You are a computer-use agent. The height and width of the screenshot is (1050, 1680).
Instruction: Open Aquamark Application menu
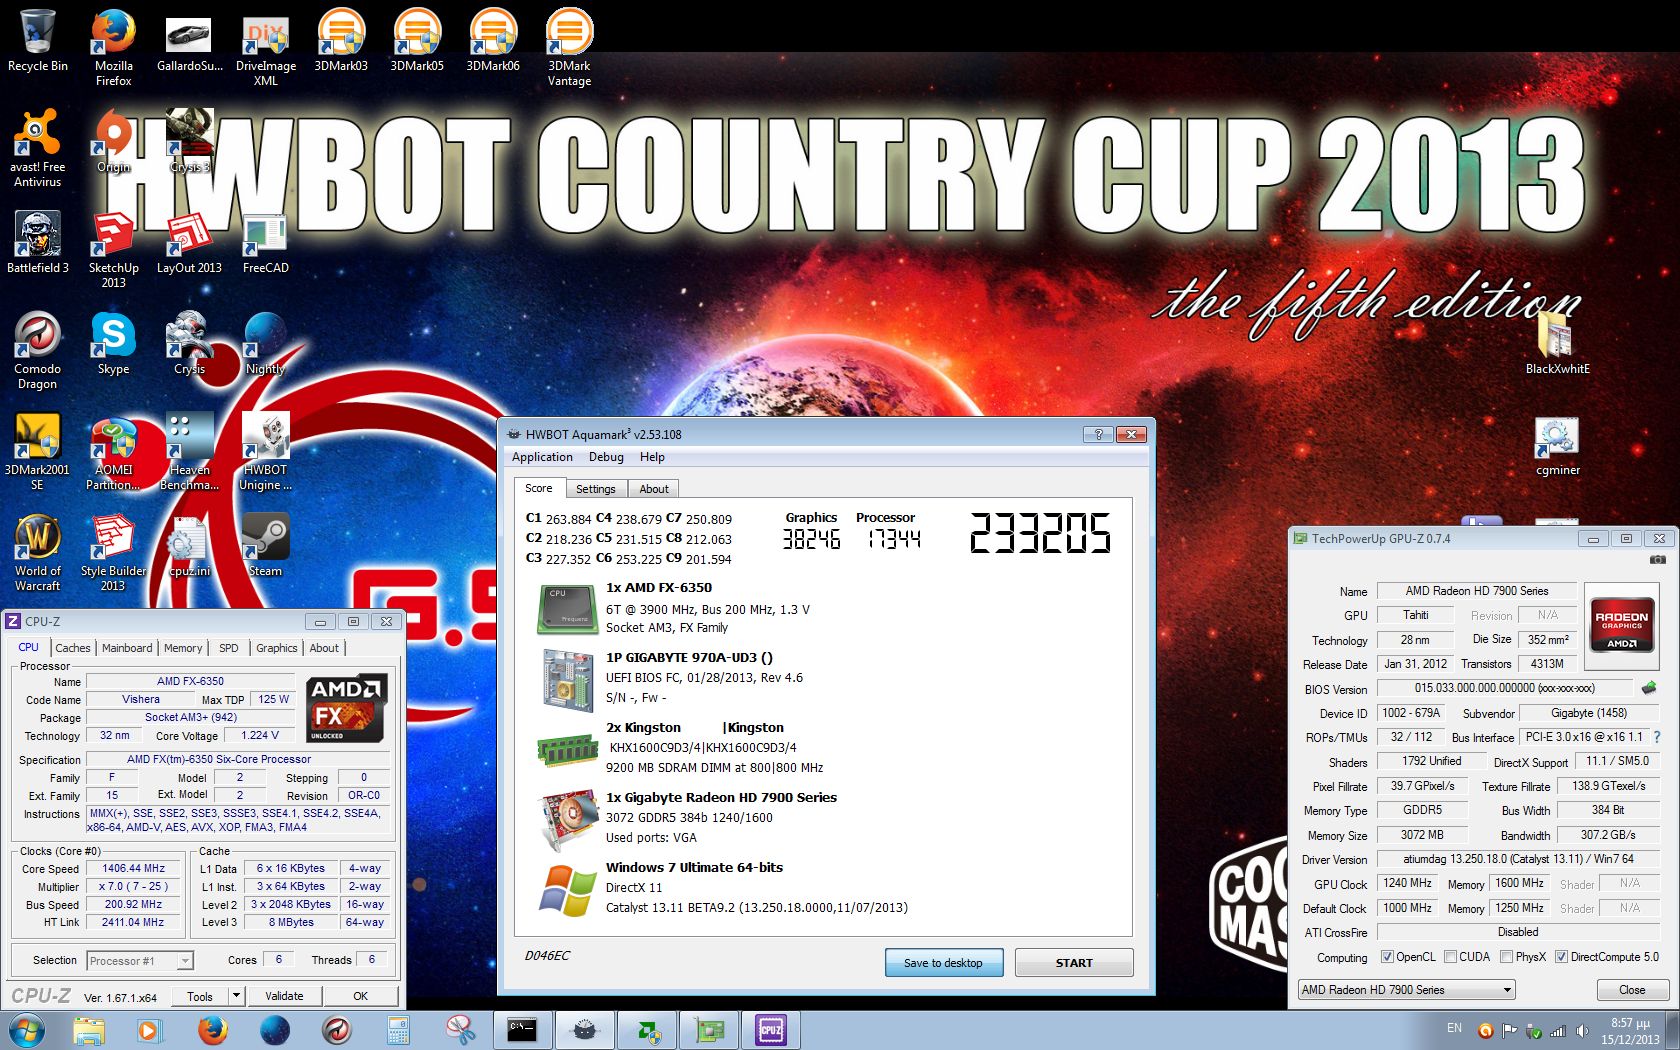pyautogui.click(x=542, y=457)
